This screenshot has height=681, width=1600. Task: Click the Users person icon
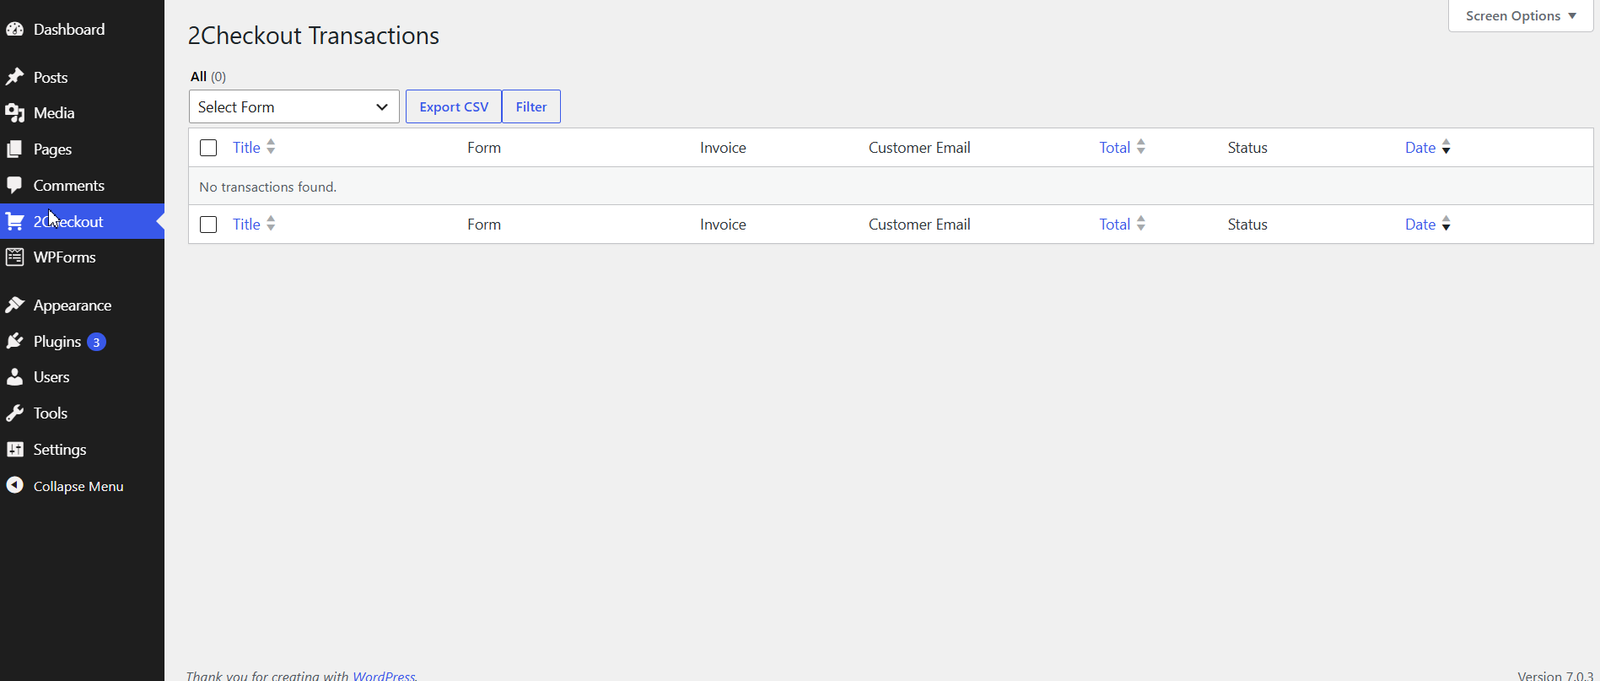(15, 377)
